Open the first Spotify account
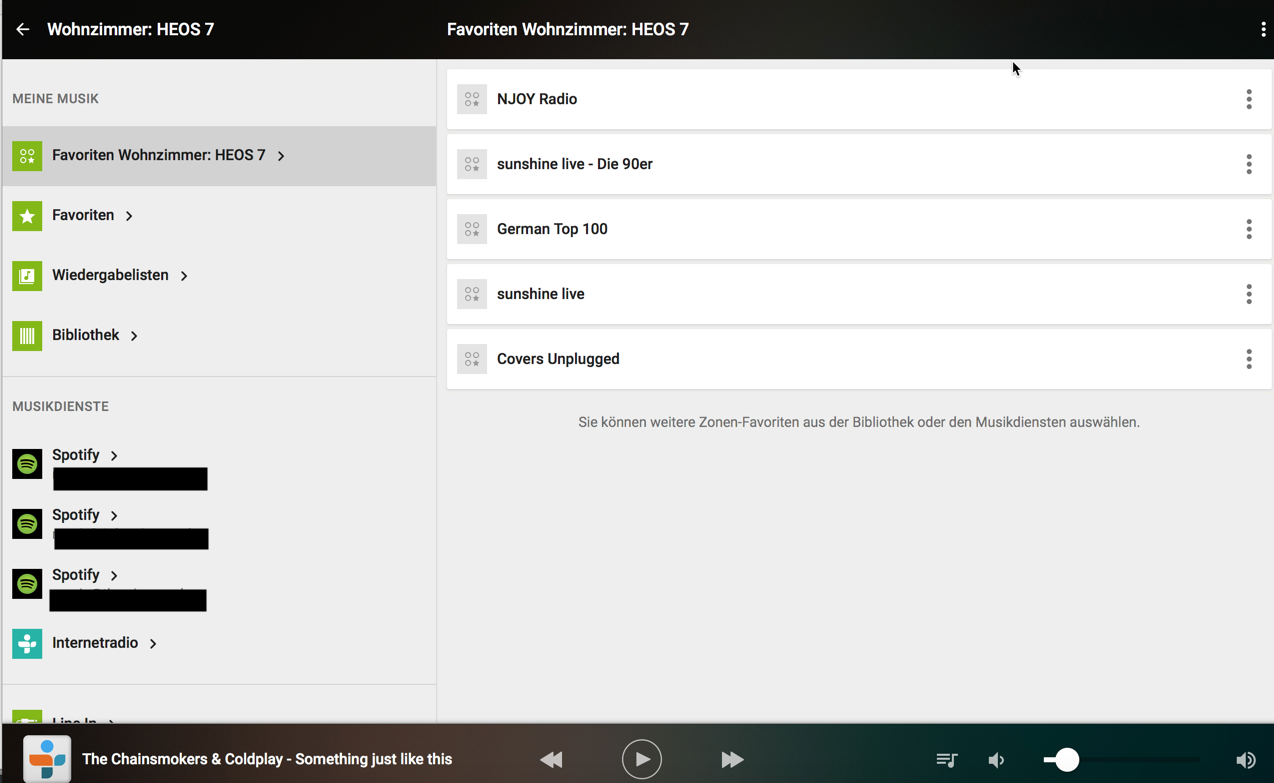1274x783 pixels. click(76, 456)
